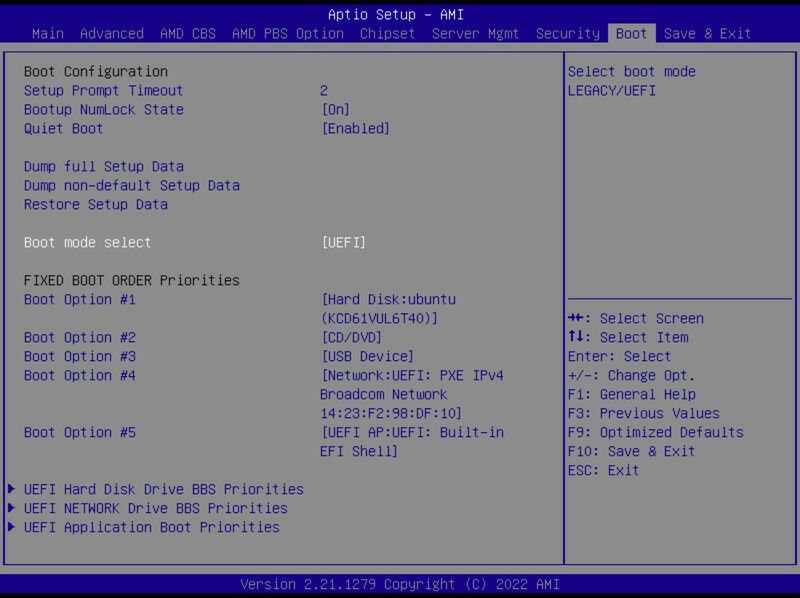Image resolution: width=800 pixels, height=598 pixels.
Task: Change Boot Option #3 [USB Device] value
Action: point(367,356)
